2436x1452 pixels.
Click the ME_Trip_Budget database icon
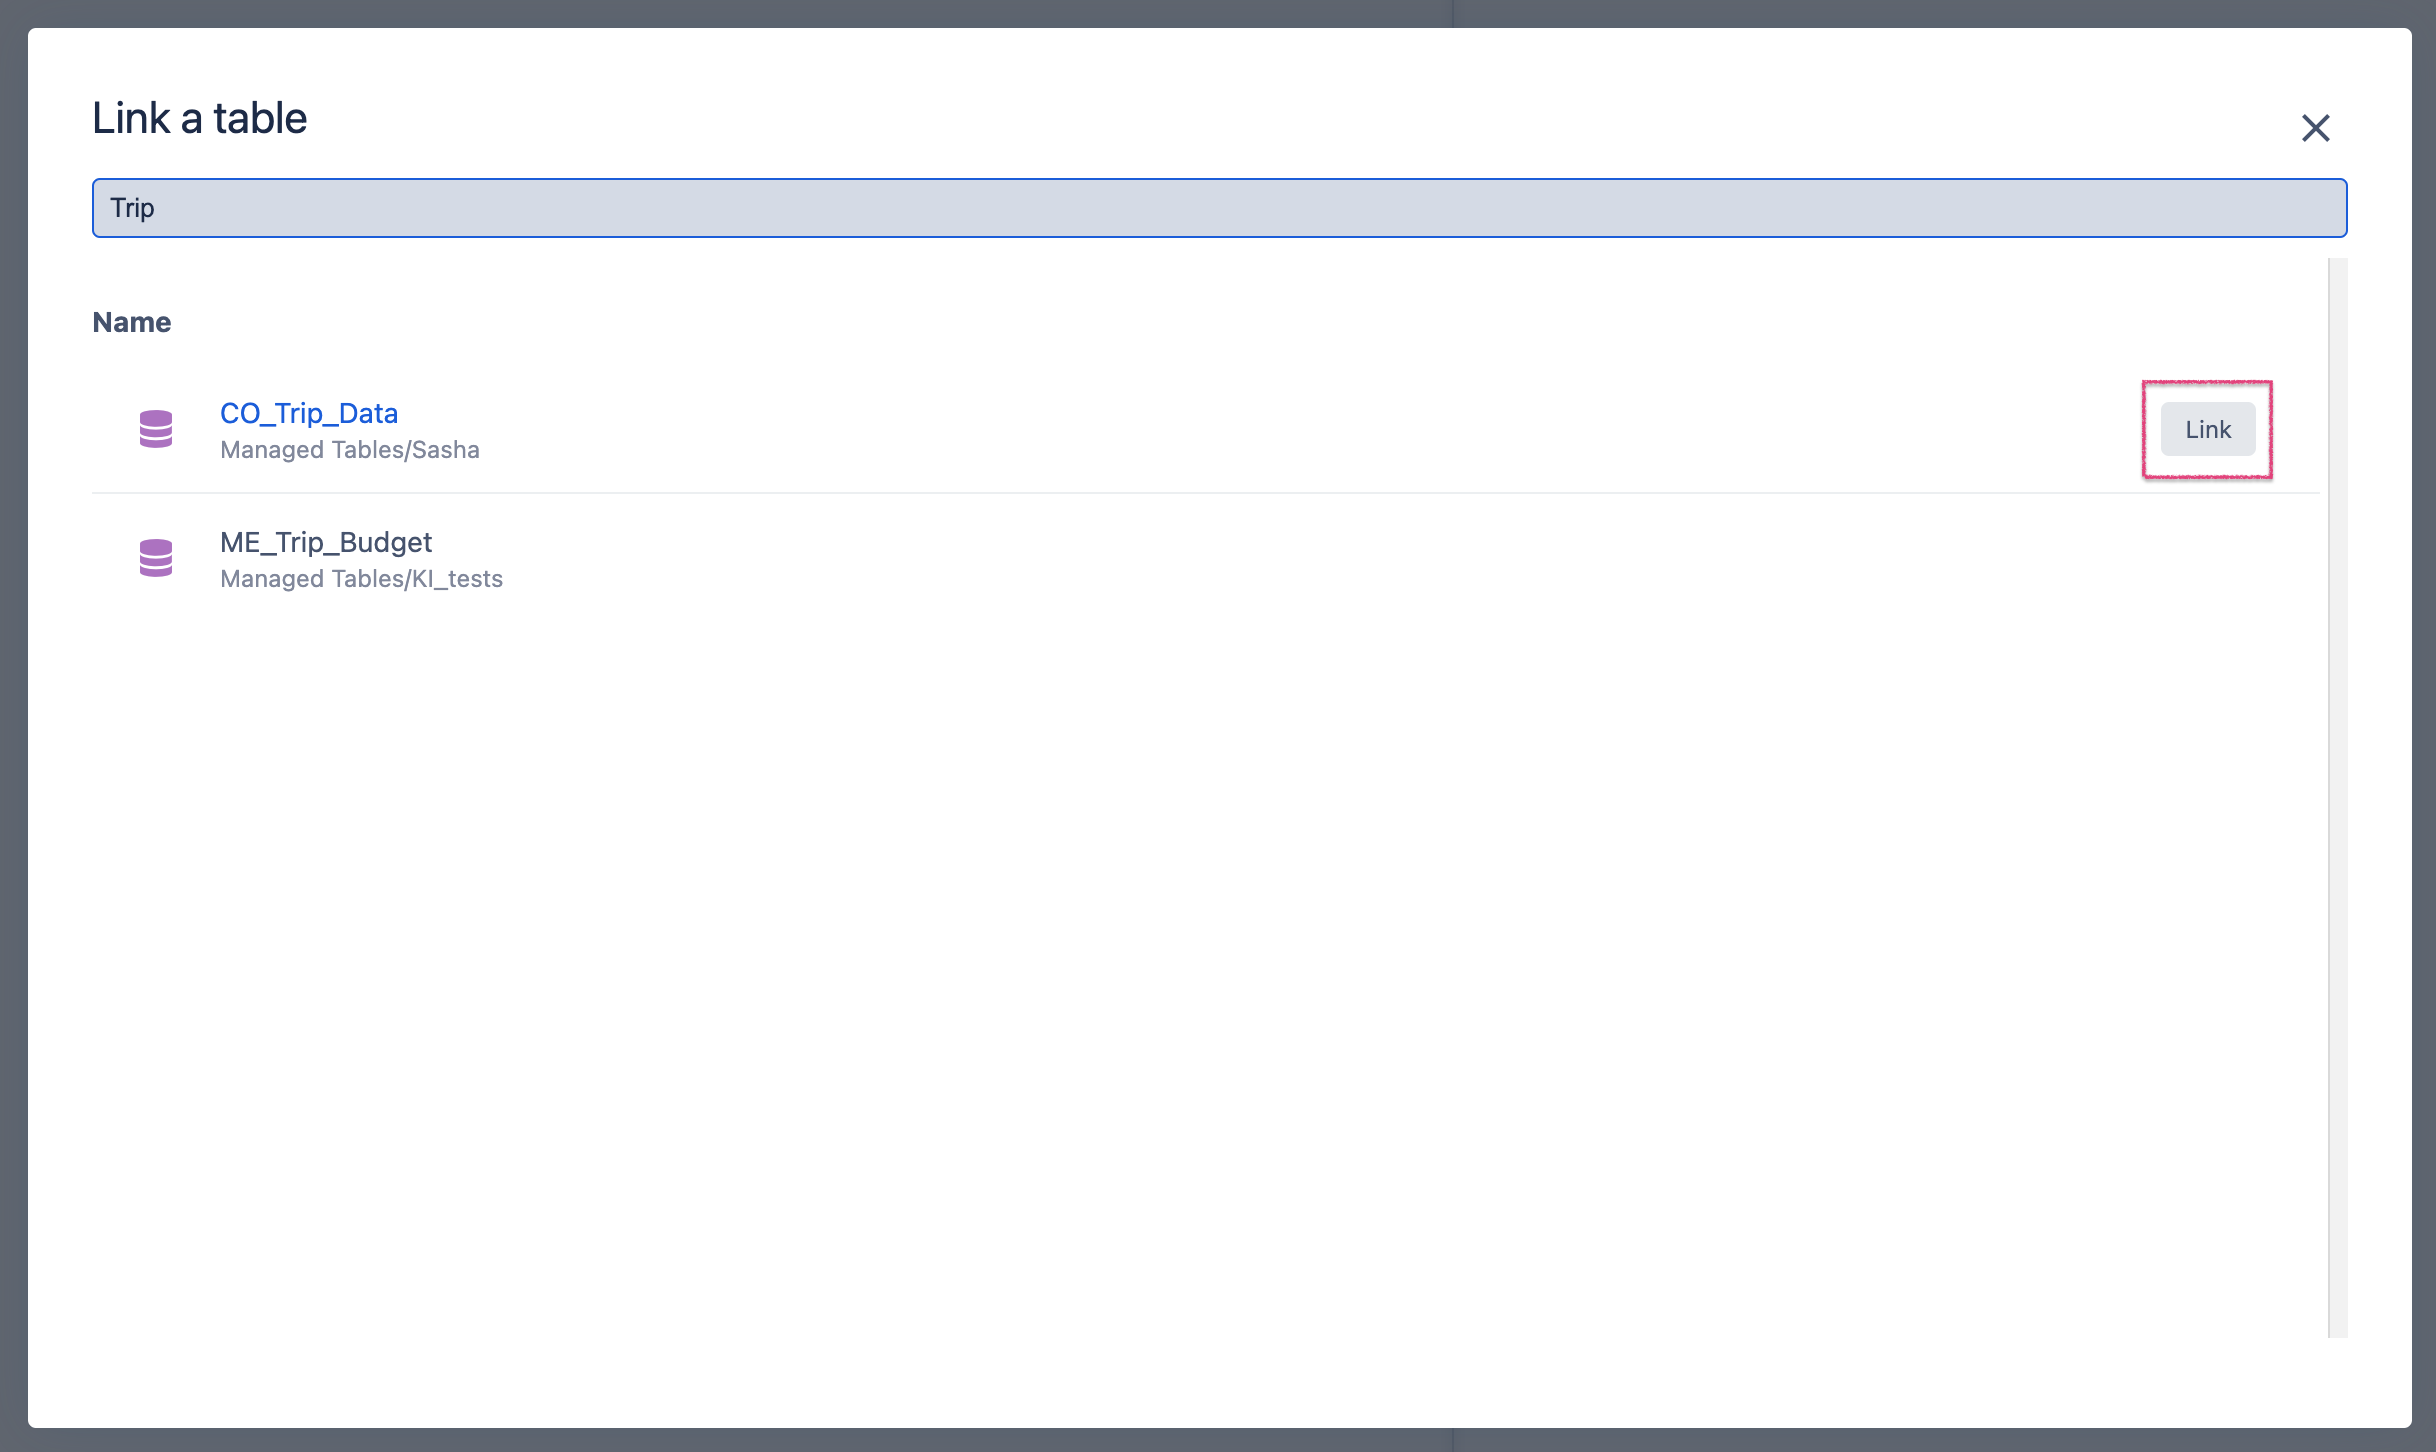pos(156,558)
